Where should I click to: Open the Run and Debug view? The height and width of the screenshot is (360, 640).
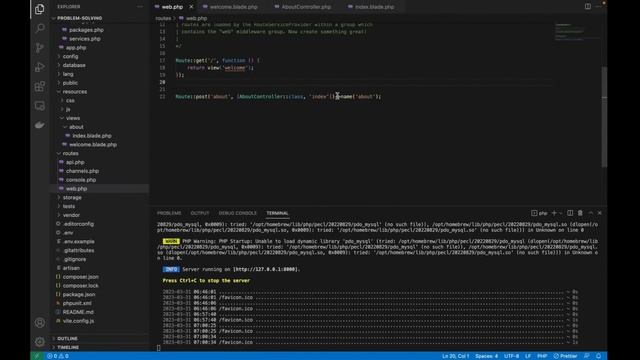40,67
